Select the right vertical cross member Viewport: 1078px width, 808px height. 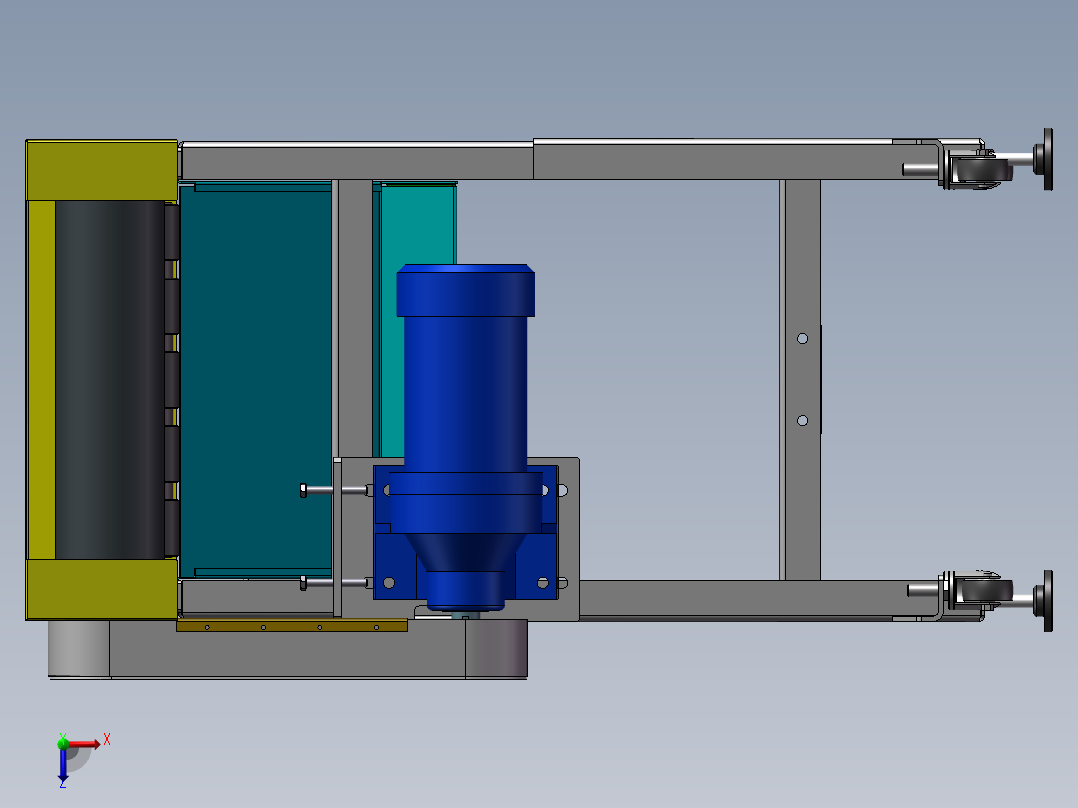coord(800,380)
